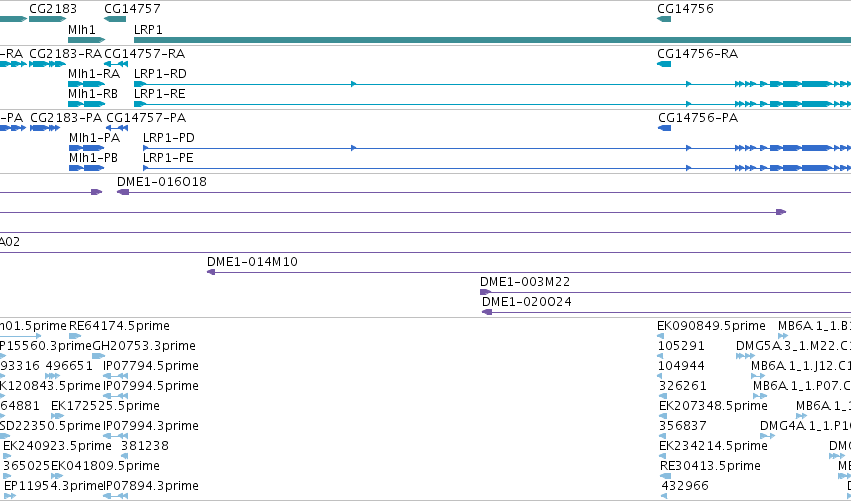
Task: Click the long LRP1 gene bar
Action: click(x=492, y=40)
